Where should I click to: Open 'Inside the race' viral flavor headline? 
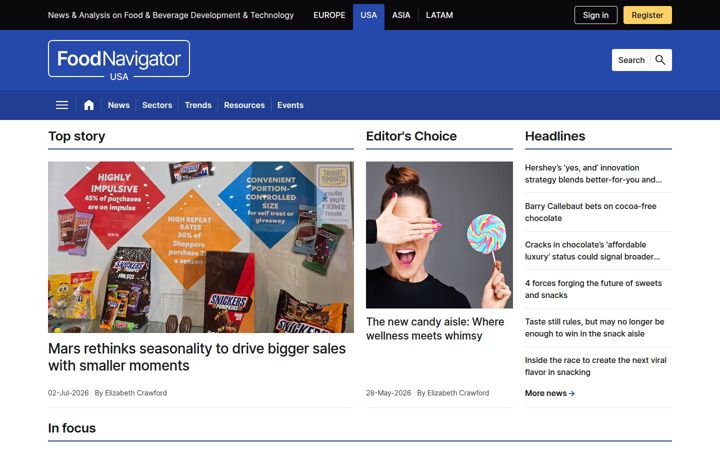(x=596, y=366)
